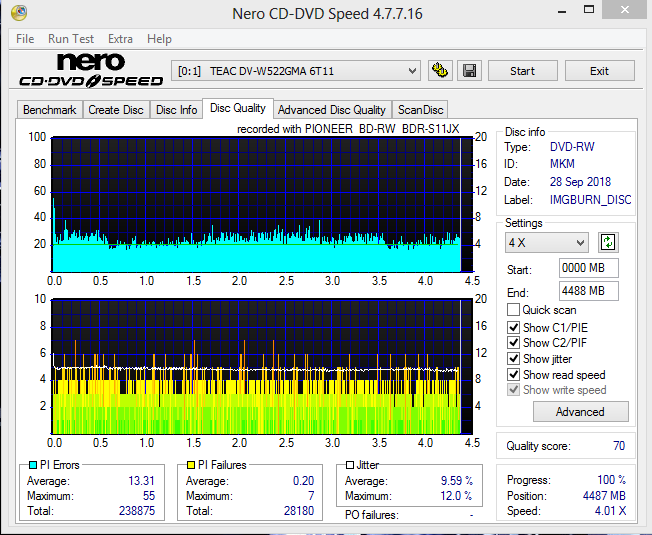This screenshot has width=652, height=535.
Task: Maximize the Nero window
Action: click(x=589, y=9)
